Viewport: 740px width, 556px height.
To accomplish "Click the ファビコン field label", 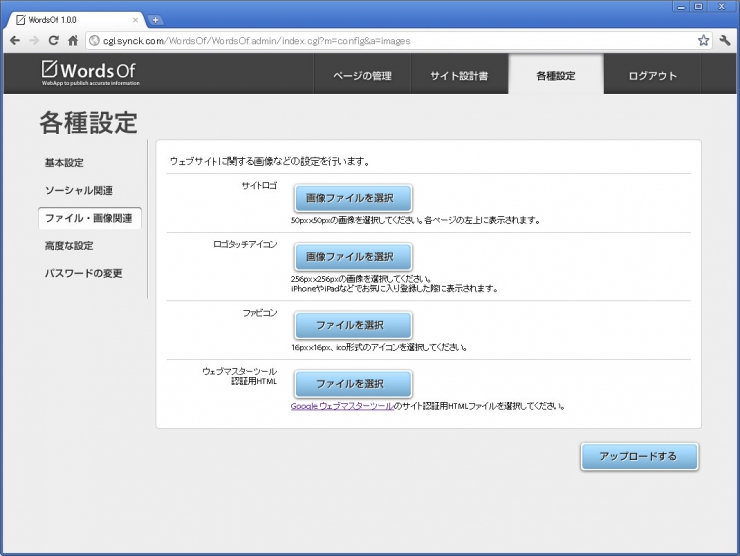I will [260, 313].
